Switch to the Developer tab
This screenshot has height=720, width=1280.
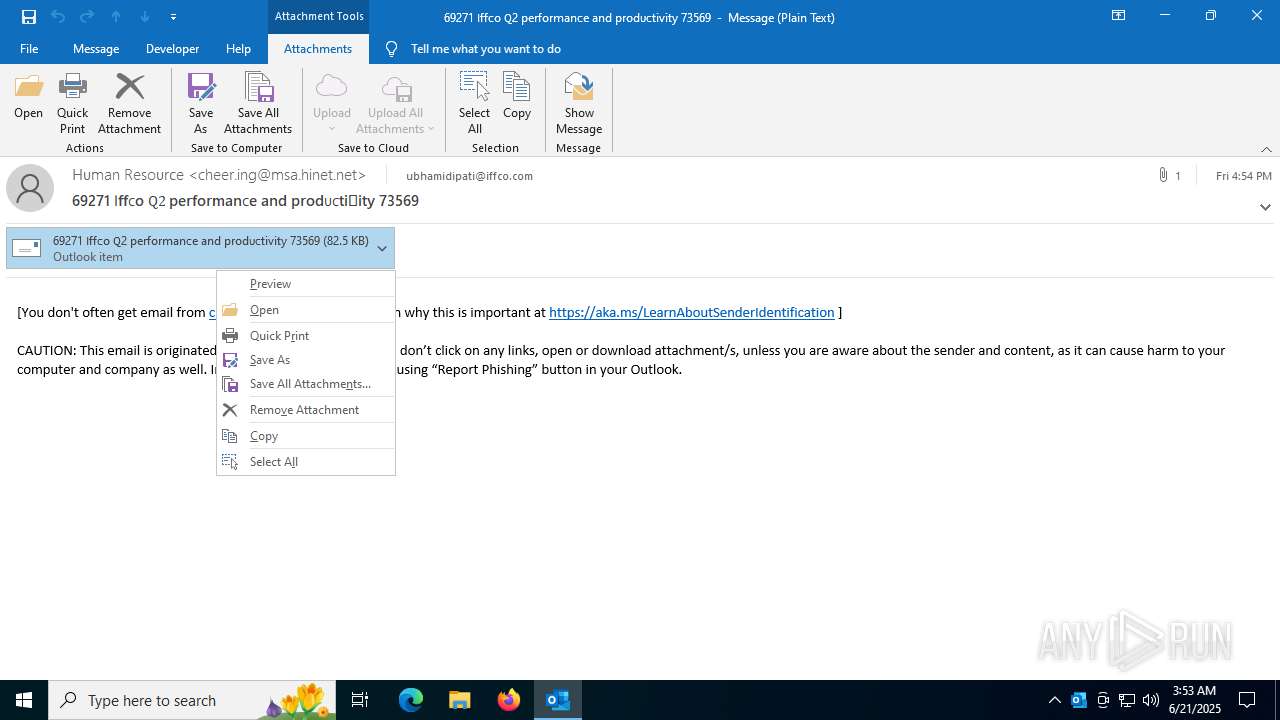pos(172,48)
